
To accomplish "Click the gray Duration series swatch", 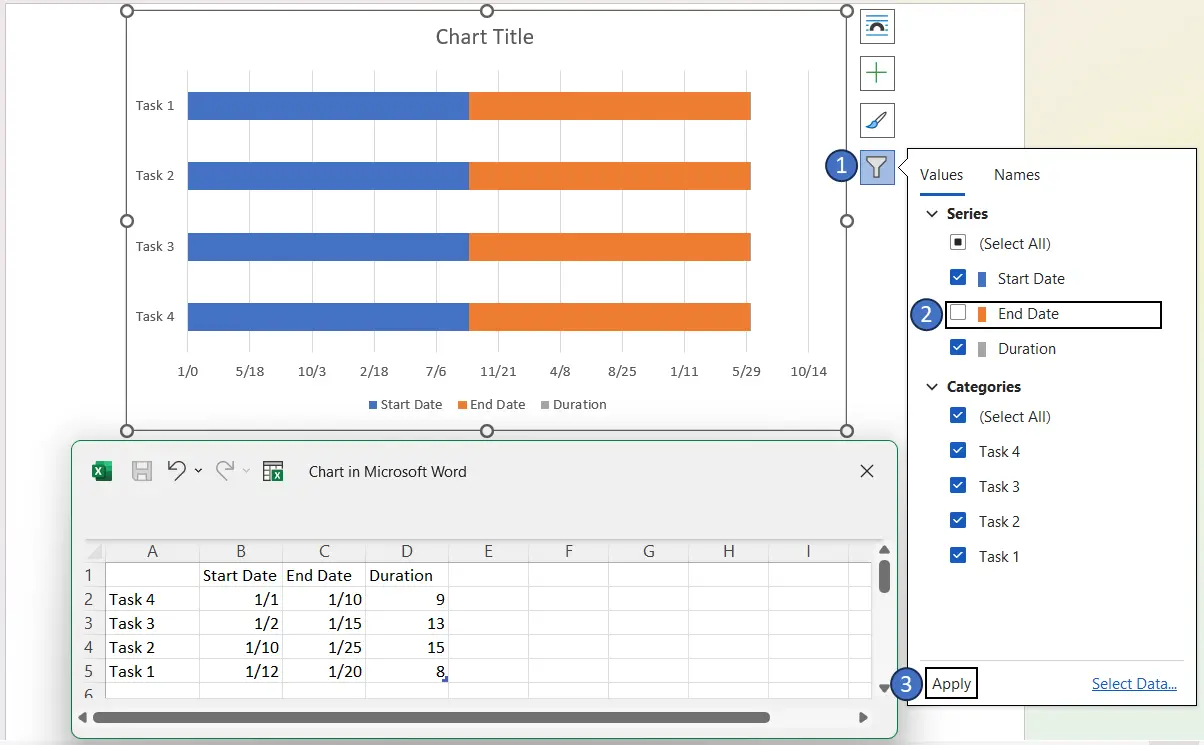I will point(981,349).
